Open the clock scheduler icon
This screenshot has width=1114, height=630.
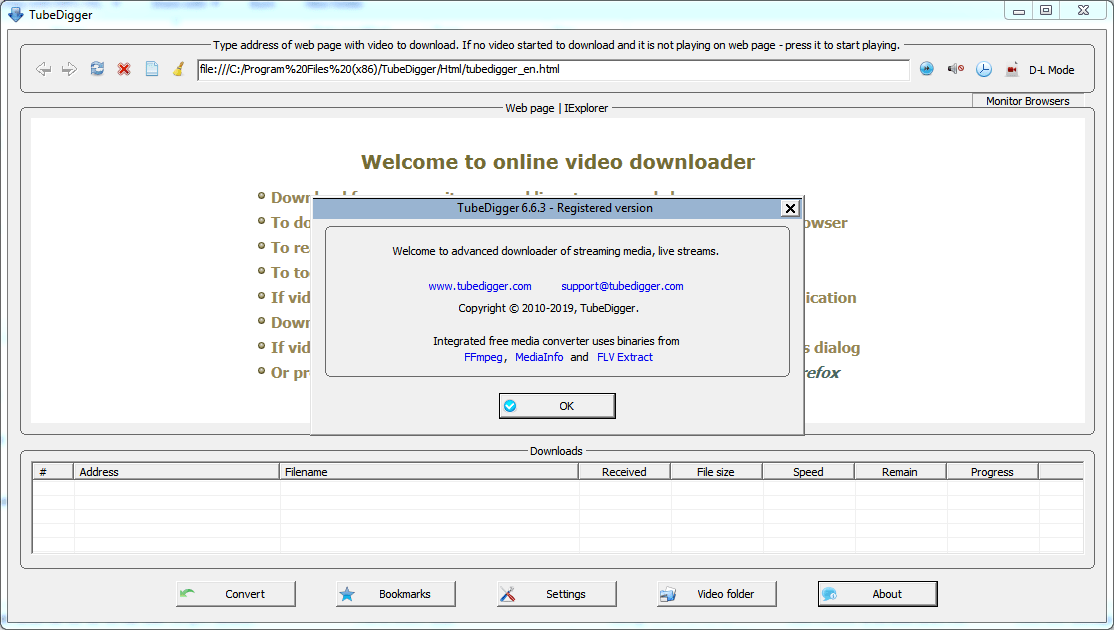click(x=983, y=69)
